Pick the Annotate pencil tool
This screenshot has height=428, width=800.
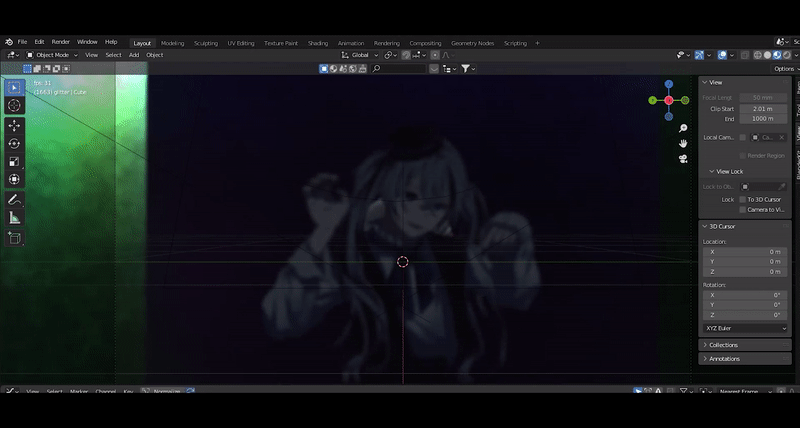[x=14, y=200]
